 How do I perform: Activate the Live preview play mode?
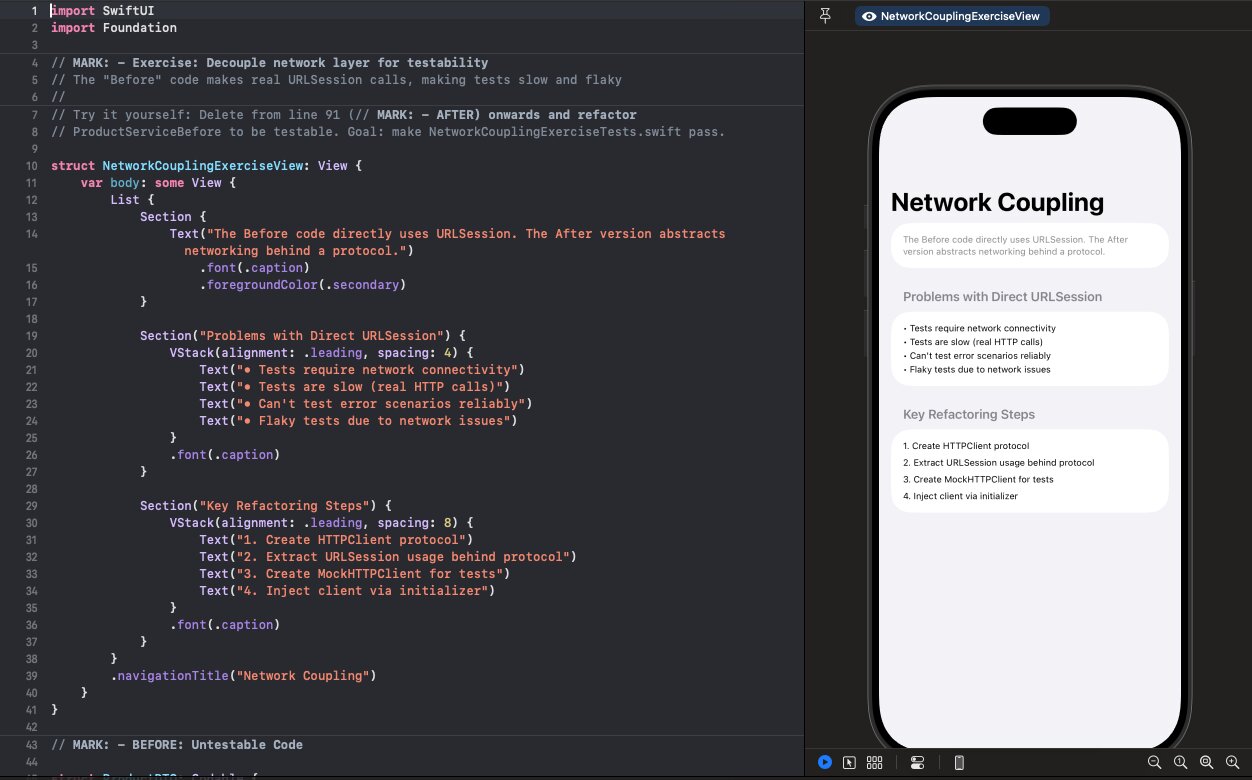coord(825,762)
